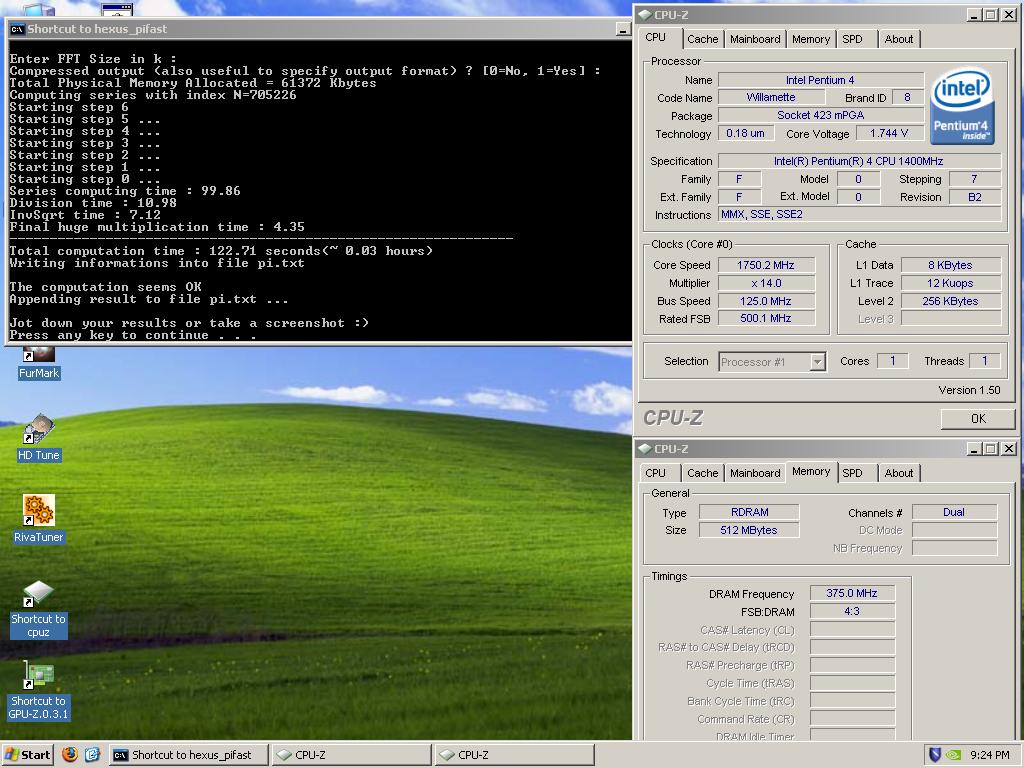The width and height of the screenshot is (1024, 768).
Task: Click the 12 Kuops L1 Trace field
Action: 951,283
